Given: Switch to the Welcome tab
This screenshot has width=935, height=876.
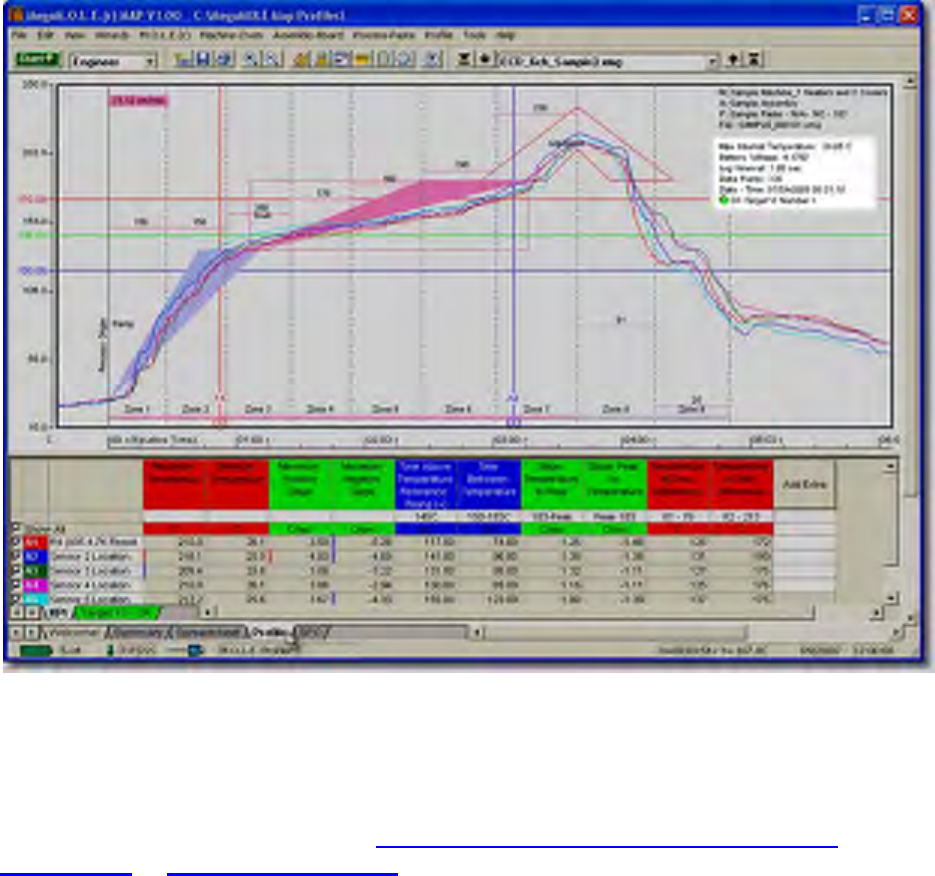Looking at the screenshot, I should click(74, 632).
